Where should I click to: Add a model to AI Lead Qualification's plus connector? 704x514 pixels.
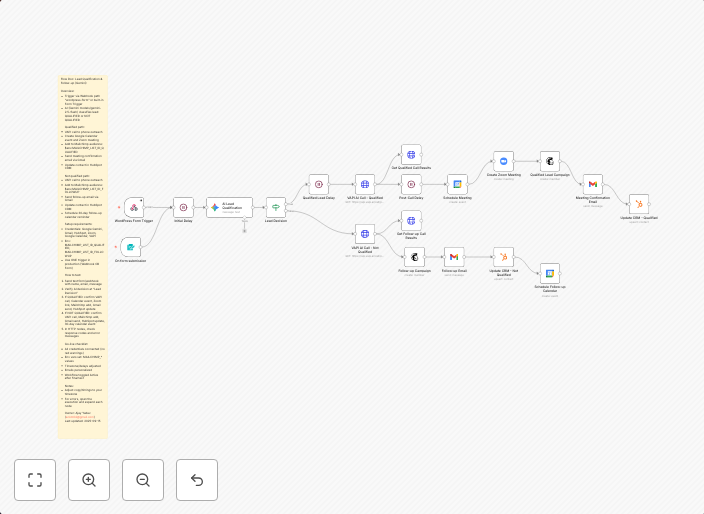245,231
